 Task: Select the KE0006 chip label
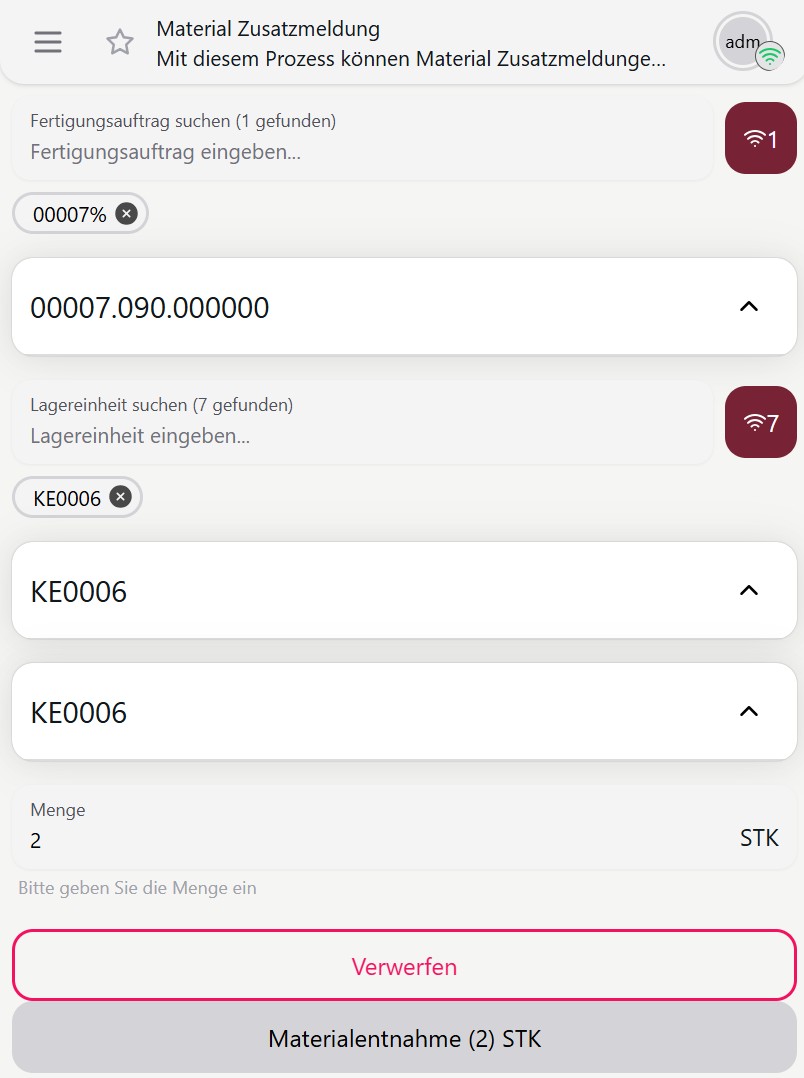point(67,498)
